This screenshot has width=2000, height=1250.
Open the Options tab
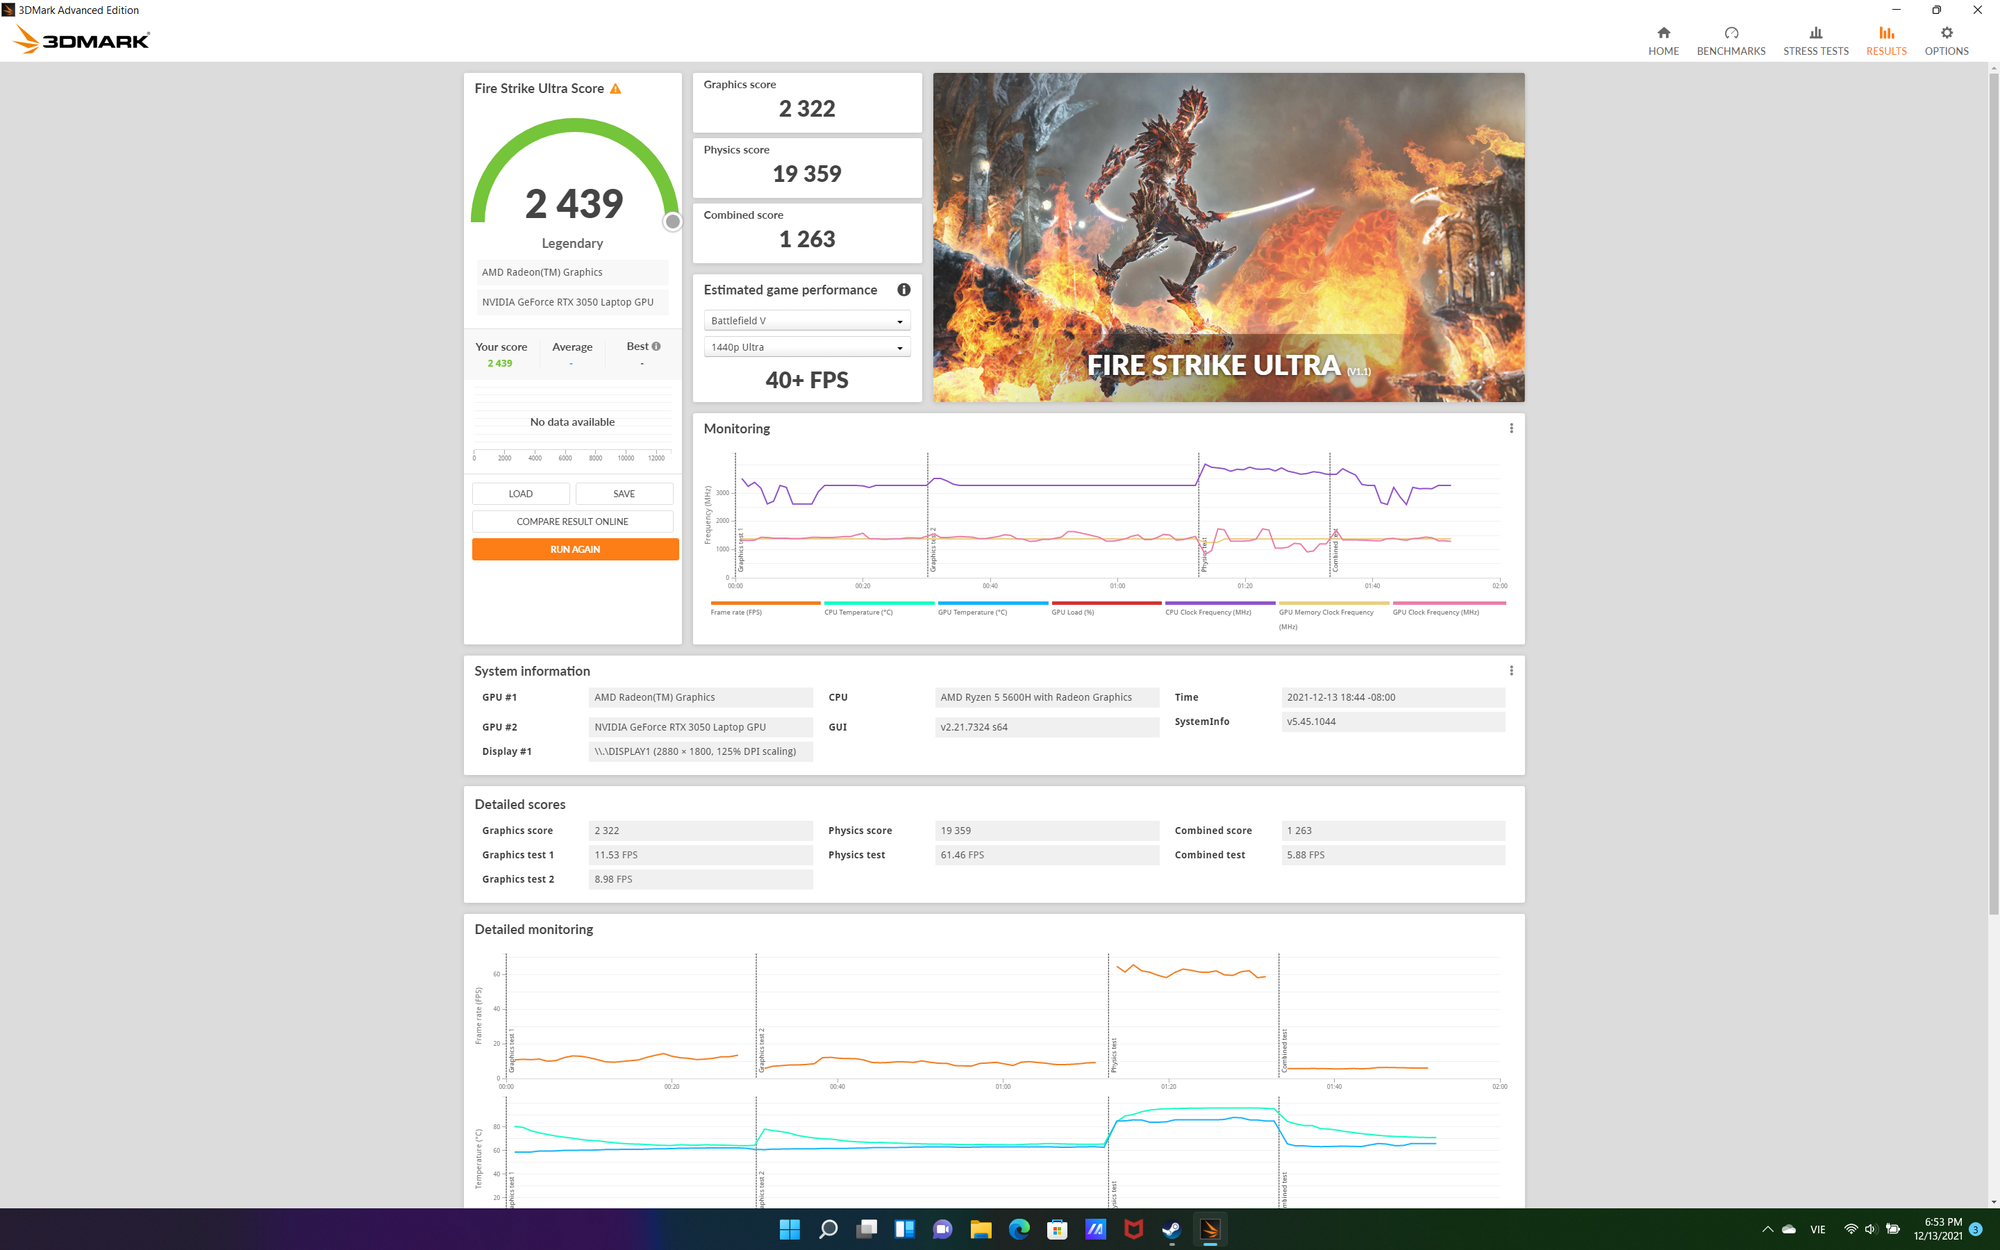(x=1946, y=40)
